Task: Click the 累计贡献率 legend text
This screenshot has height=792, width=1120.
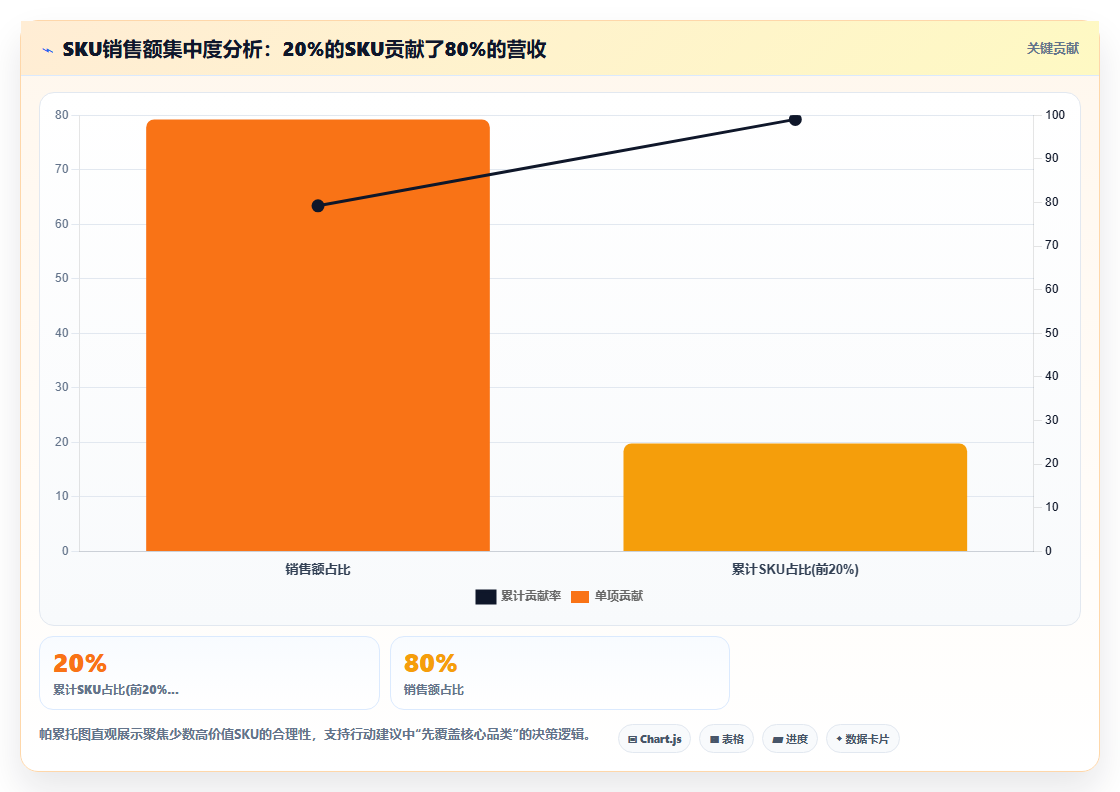Action: [531, 596]
